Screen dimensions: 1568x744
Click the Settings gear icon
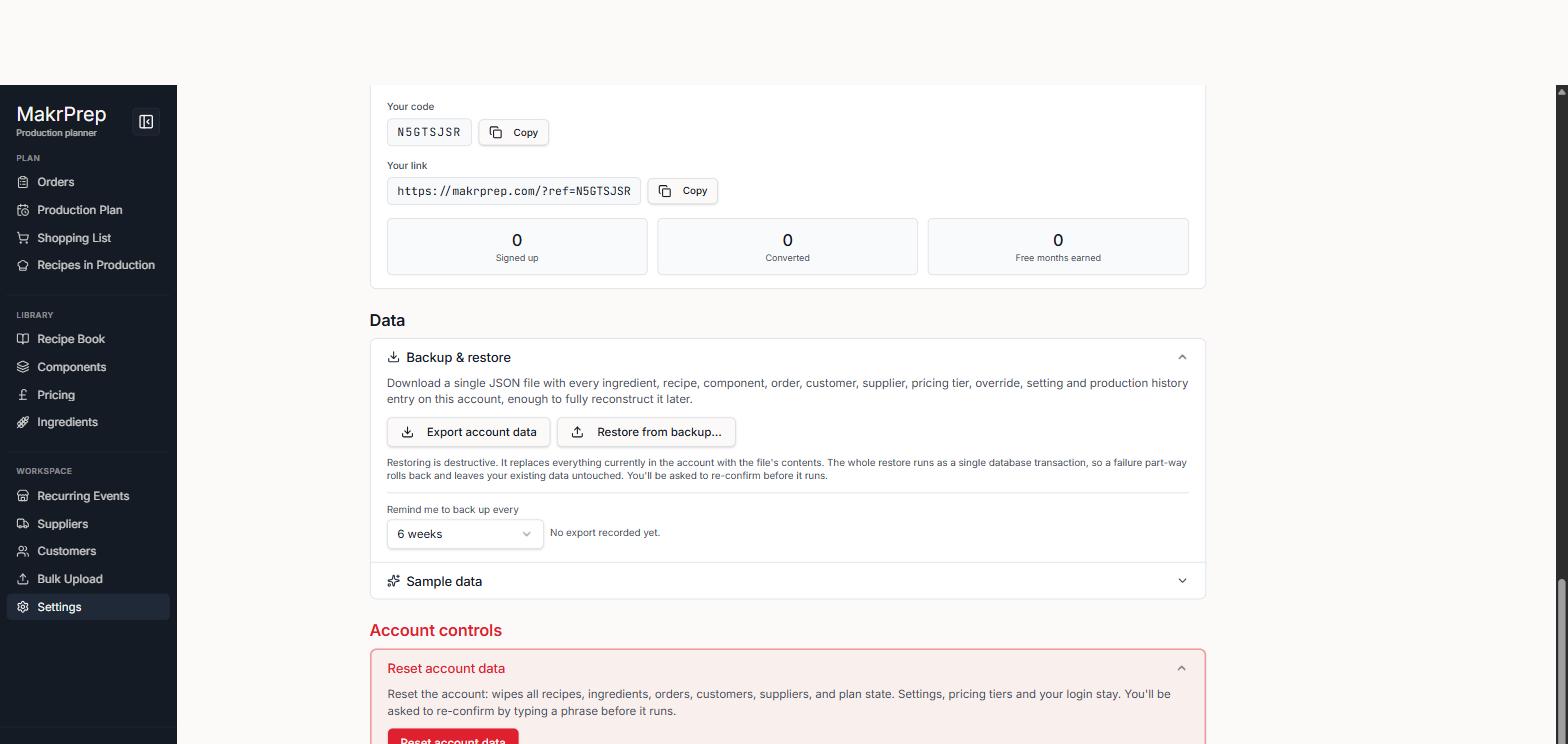tap(23, 607)
